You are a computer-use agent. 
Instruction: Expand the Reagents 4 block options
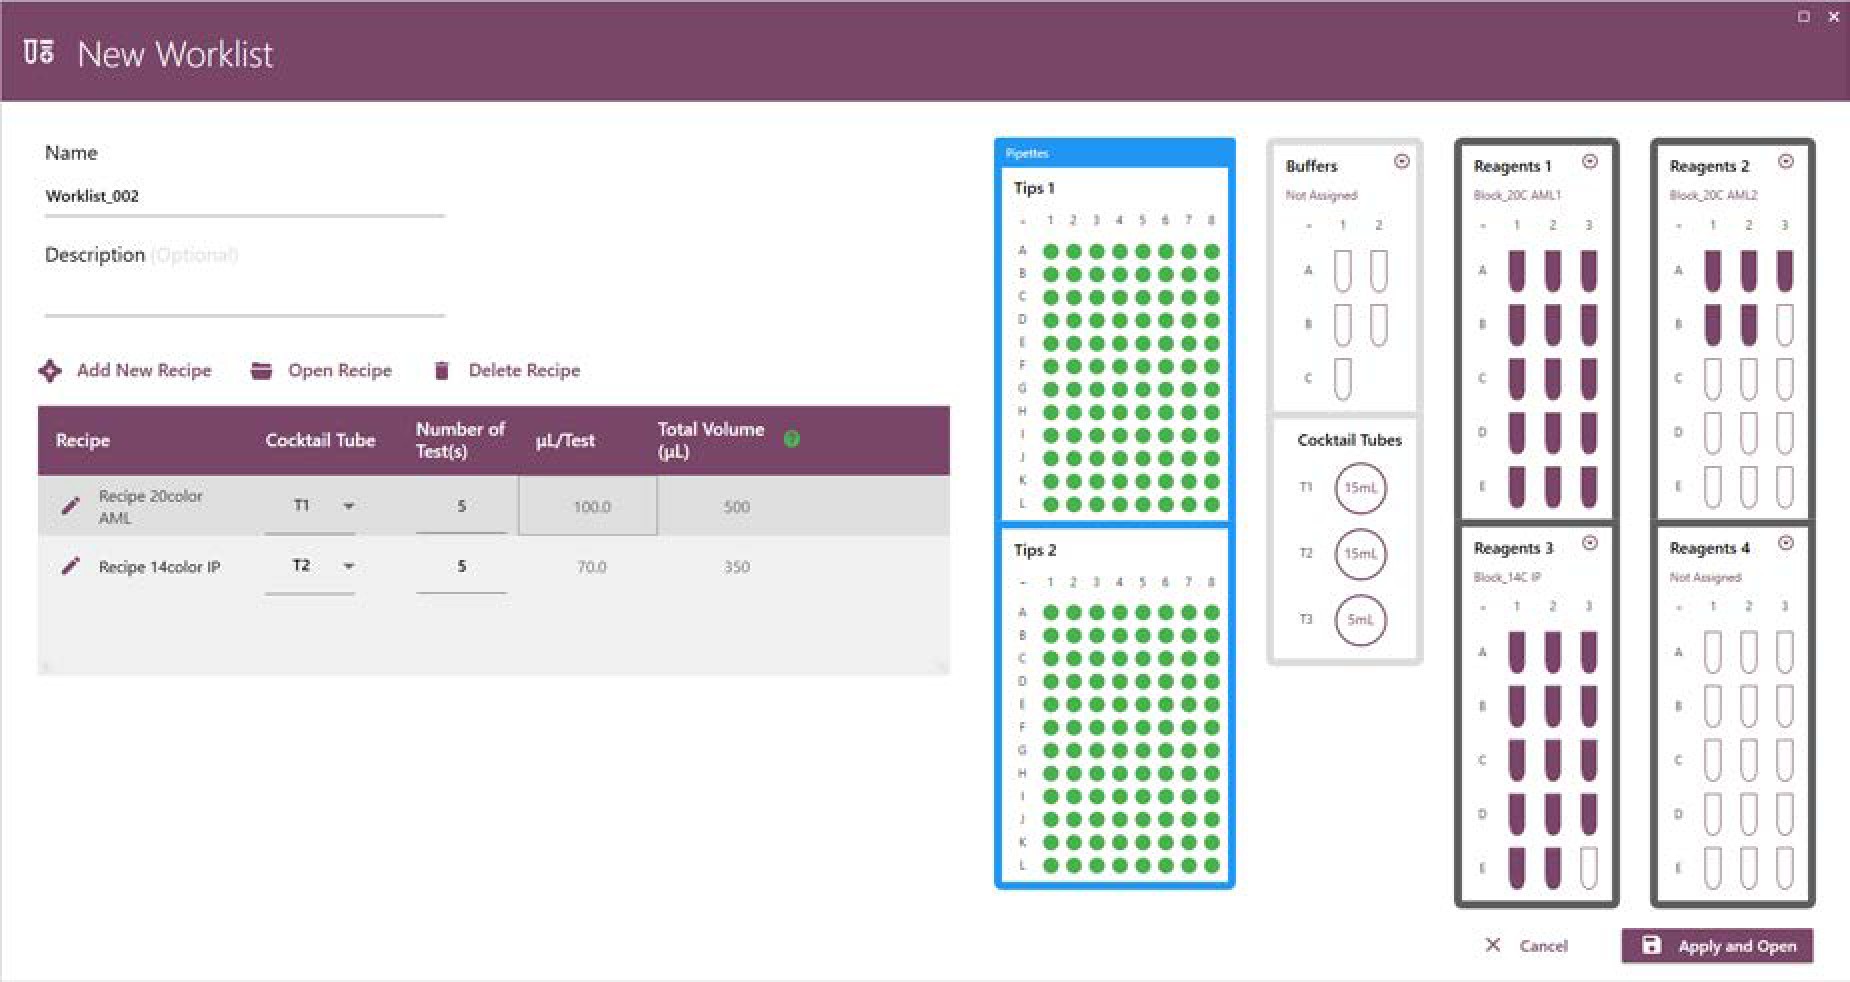1786,543
